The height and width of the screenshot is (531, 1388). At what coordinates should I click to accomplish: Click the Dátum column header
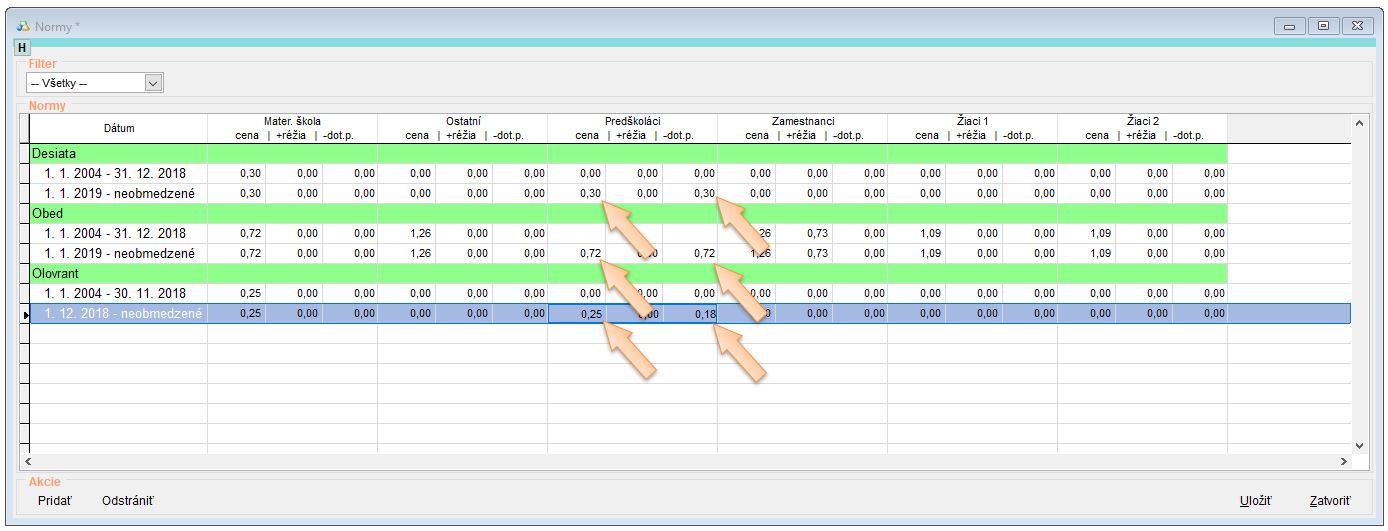click(x=118, y=128)
